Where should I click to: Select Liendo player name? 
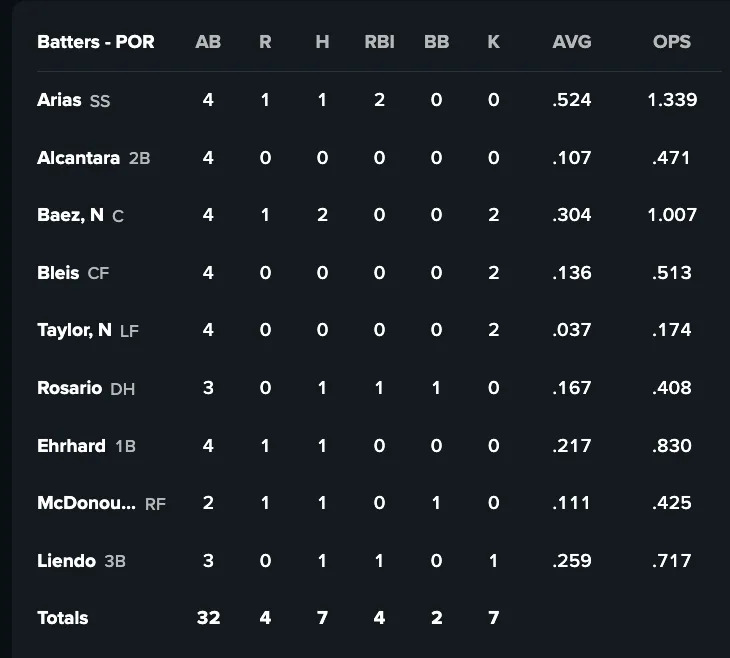(x=66, y=560)
